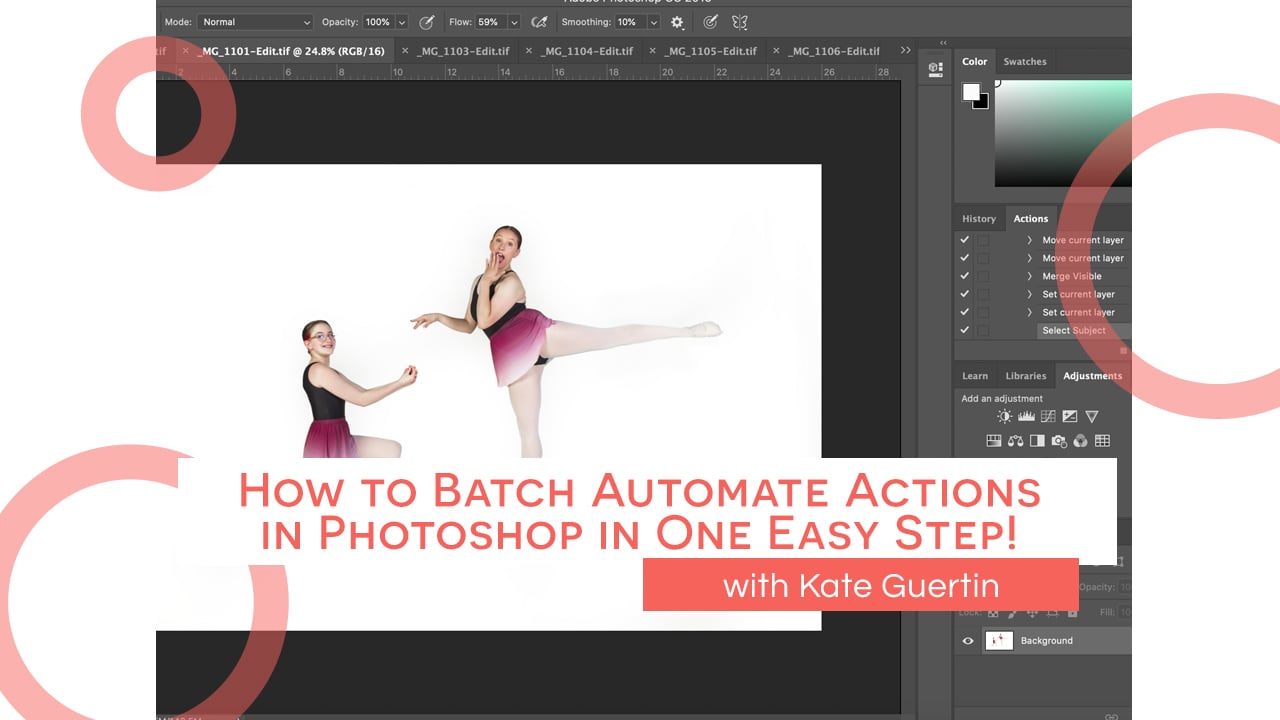1280x720 pixels.
Task: Open the Libraries panel tab
Action: point(1026,376)
